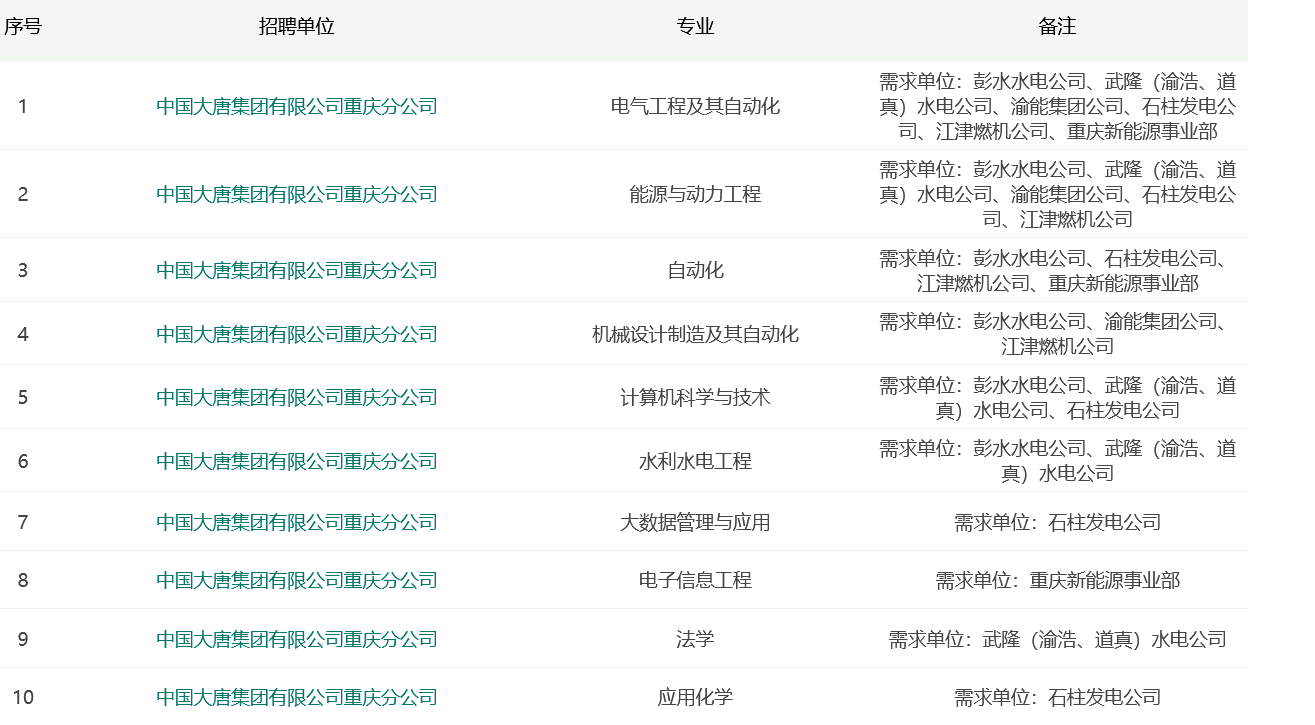Screen dimensions: 1315x725
Task: Click the 应用化学 major cell
Action: point(695,697)
